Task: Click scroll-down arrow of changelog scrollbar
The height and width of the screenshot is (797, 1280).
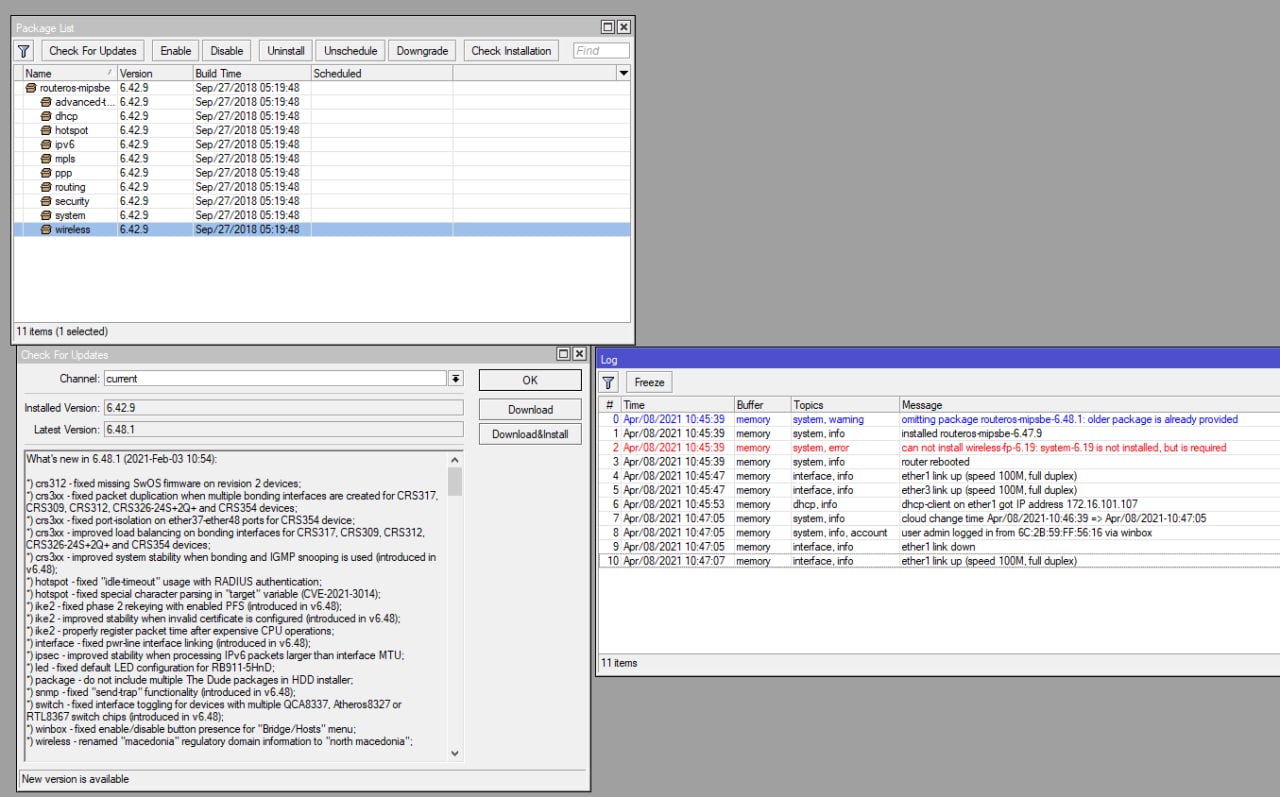Action: pyautogui.click(x=455, y=753)
